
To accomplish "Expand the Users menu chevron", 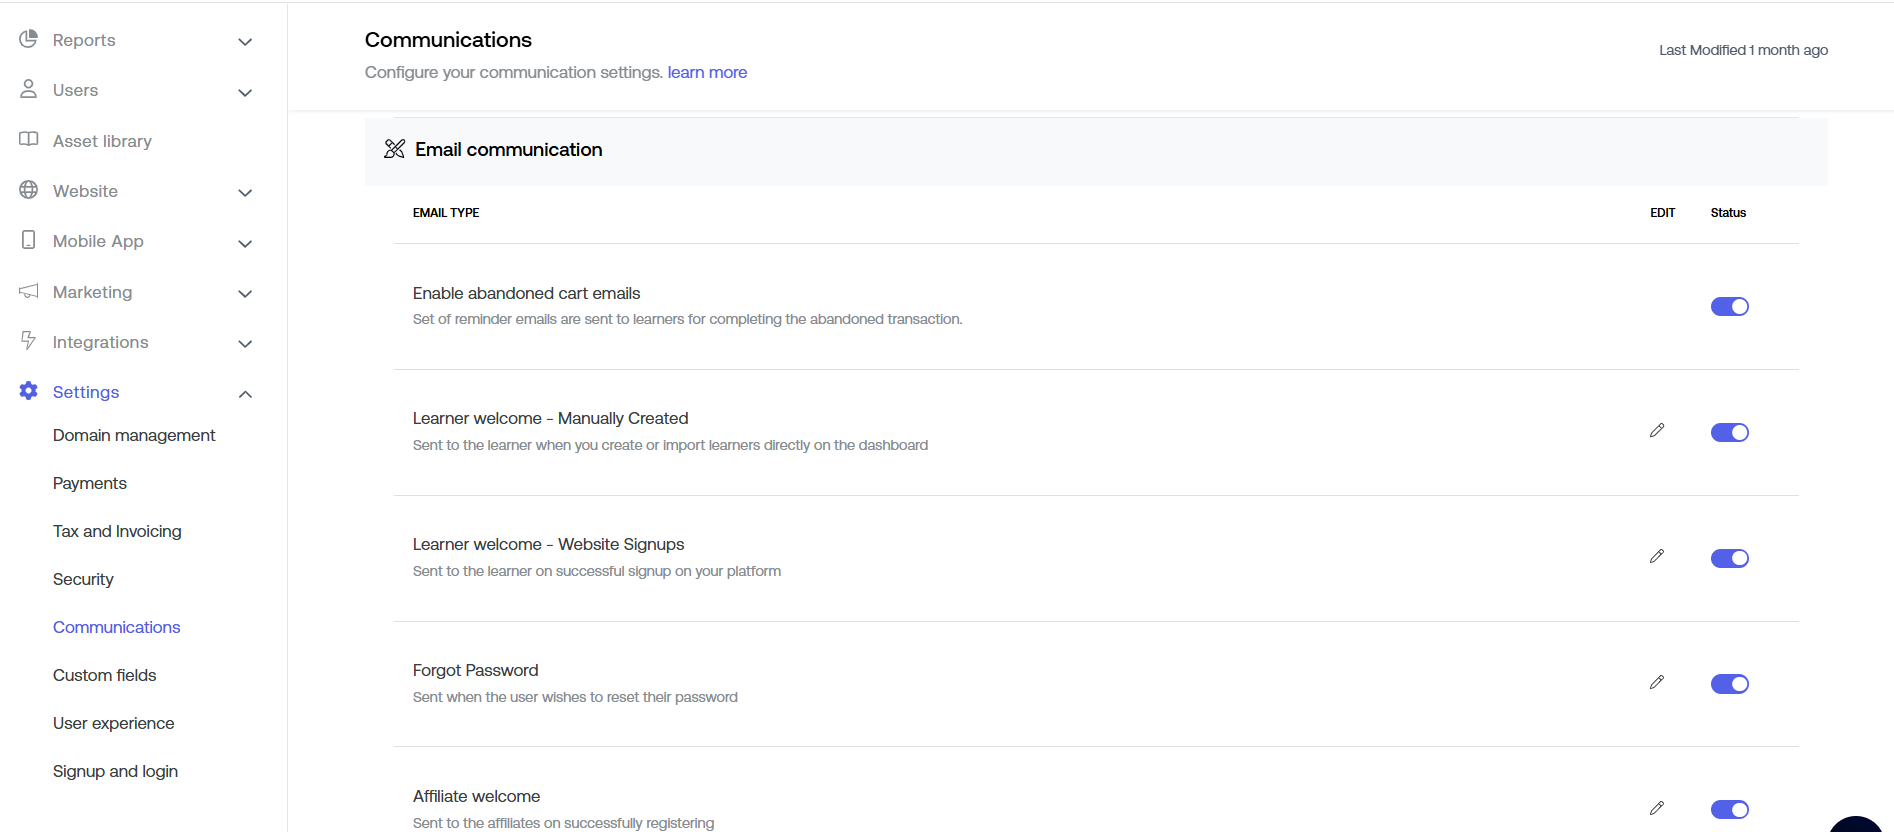I will tap(245, 93).
